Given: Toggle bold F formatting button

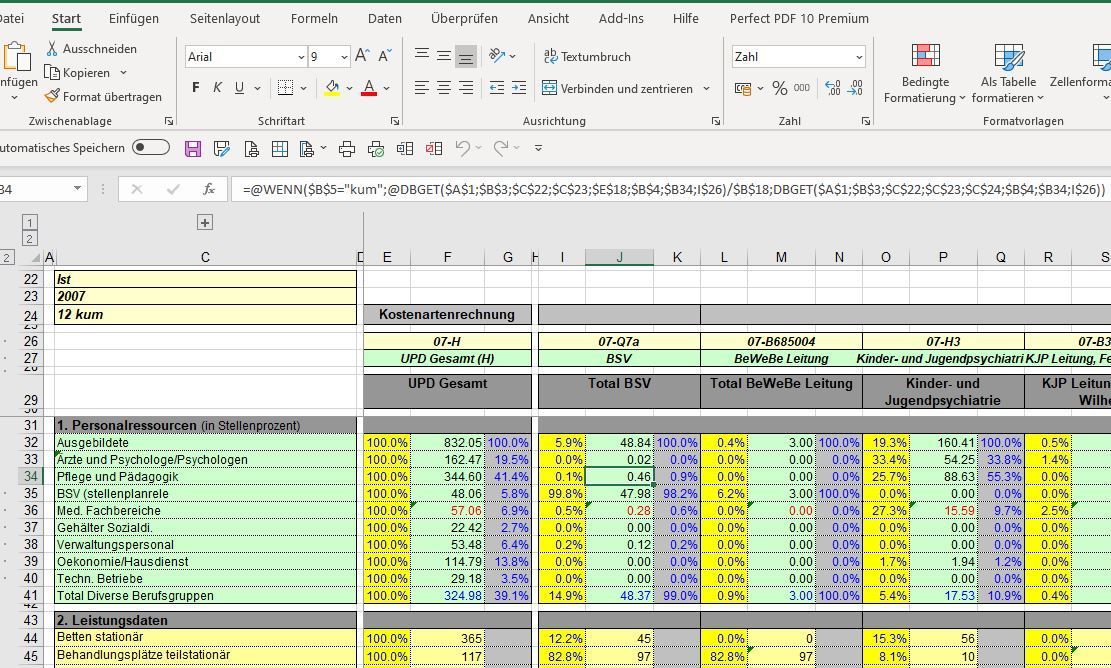Looking at the screenshot, I should 196,89.
